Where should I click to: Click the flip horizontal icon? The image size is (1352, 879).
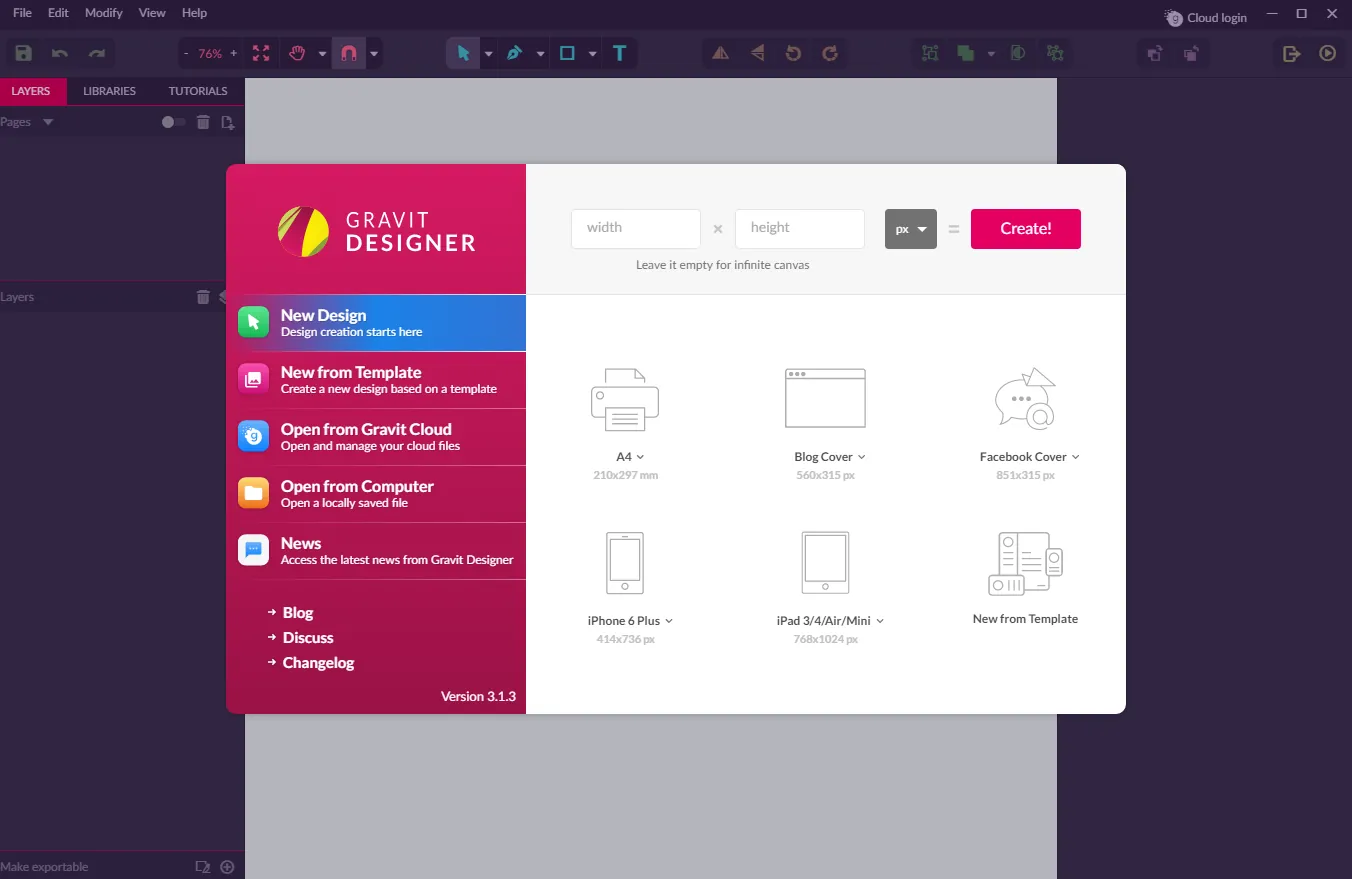[x=720, y=53]
